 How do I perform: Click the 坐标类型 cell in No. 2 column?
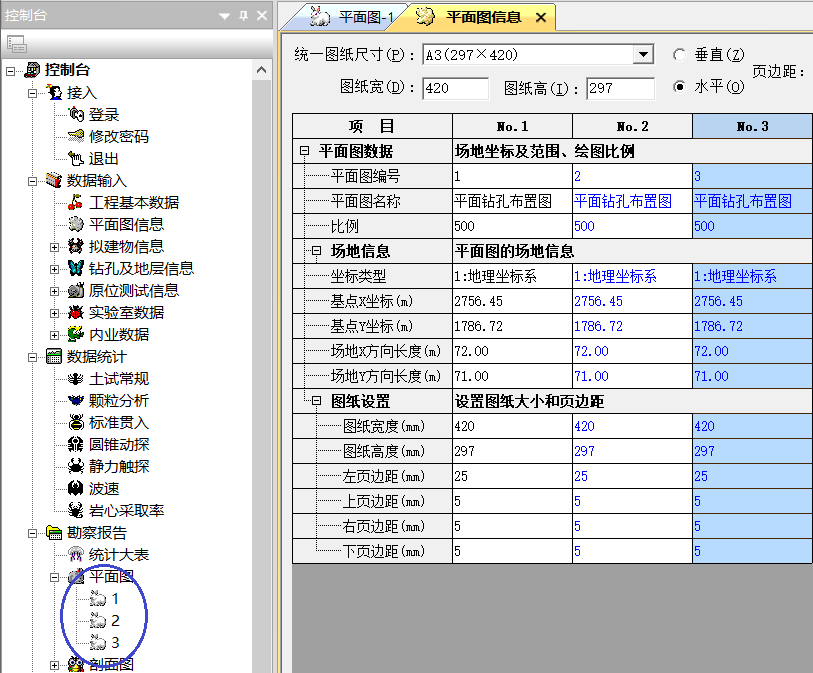[633, 276]
